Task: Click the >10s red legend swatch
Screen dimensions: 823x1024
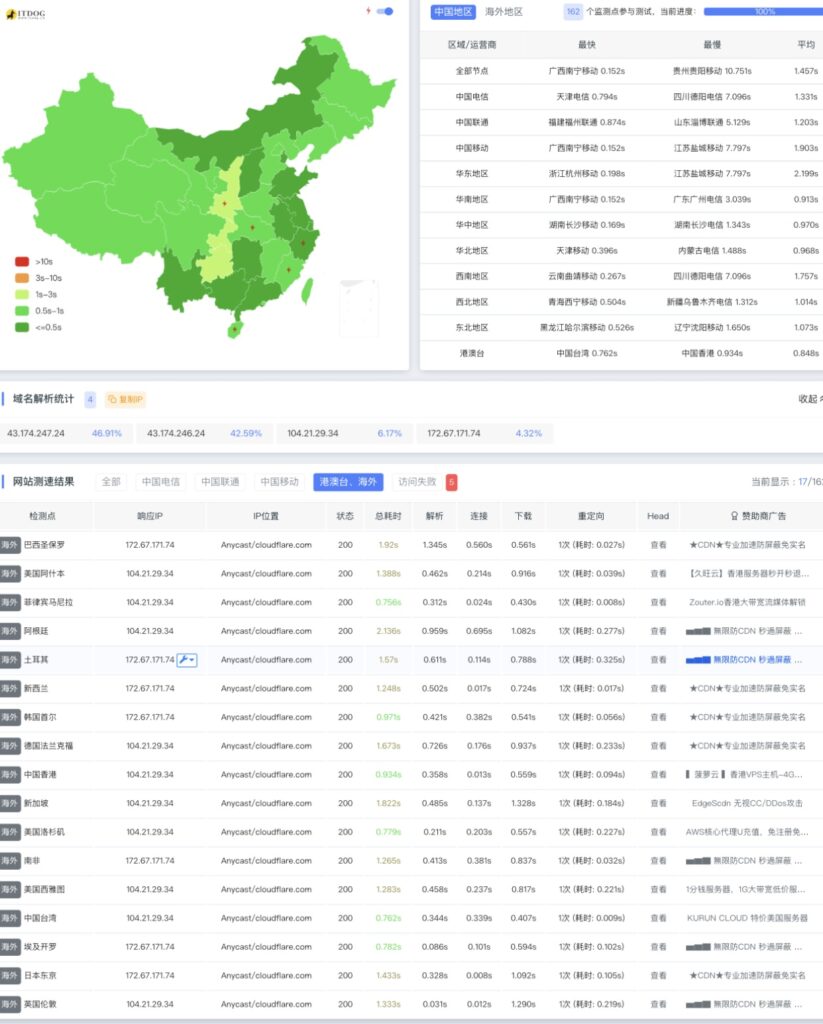Action: pyautogui.click(x=22, y=261)
